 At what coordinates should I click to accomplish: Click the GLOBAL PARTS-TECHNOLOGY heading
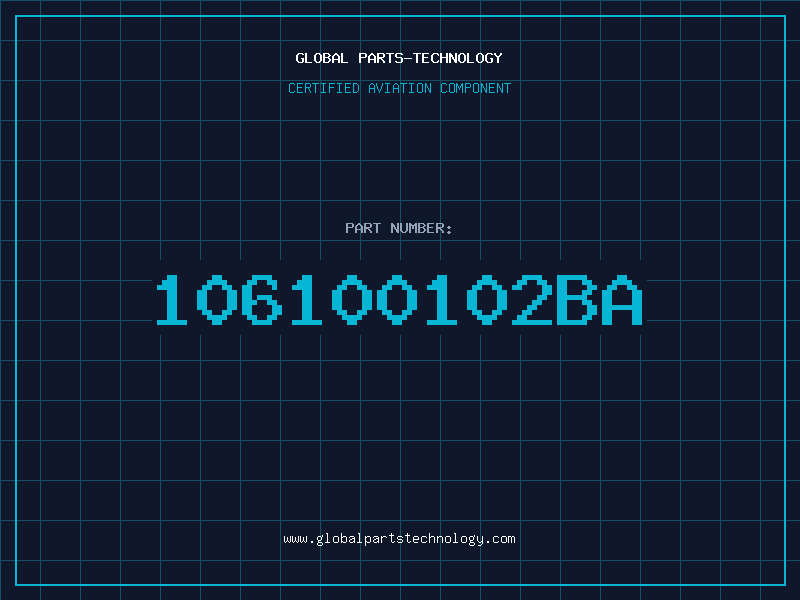pos(399,58)
